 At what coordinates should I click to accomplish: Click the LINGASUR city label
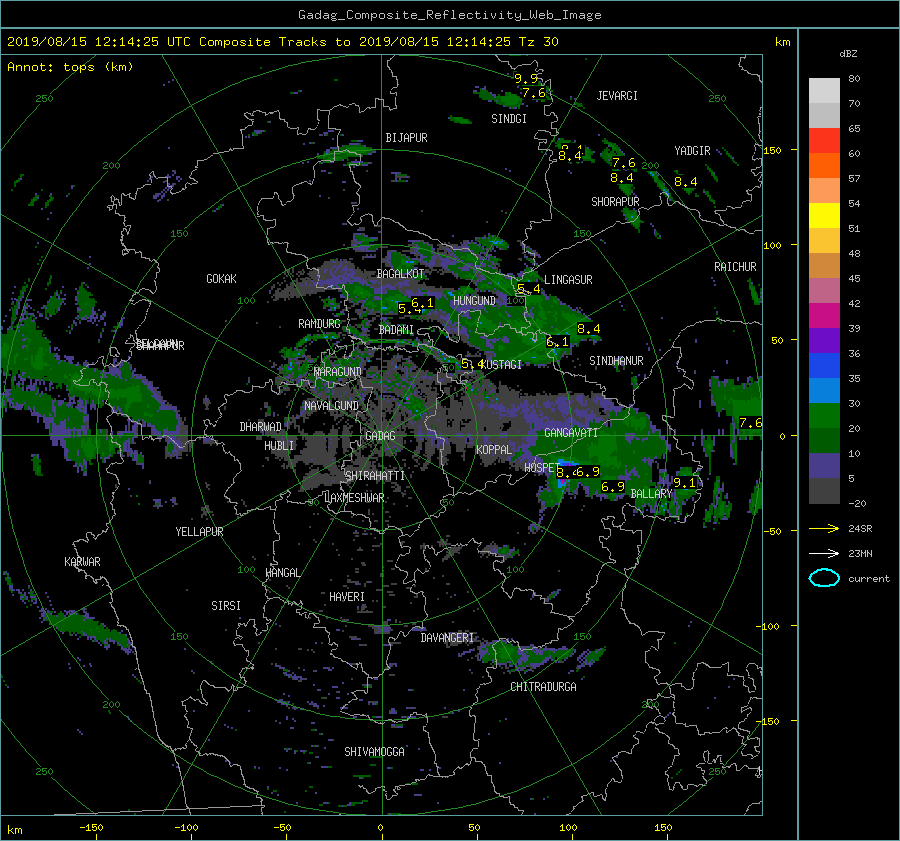pos(568,280)
